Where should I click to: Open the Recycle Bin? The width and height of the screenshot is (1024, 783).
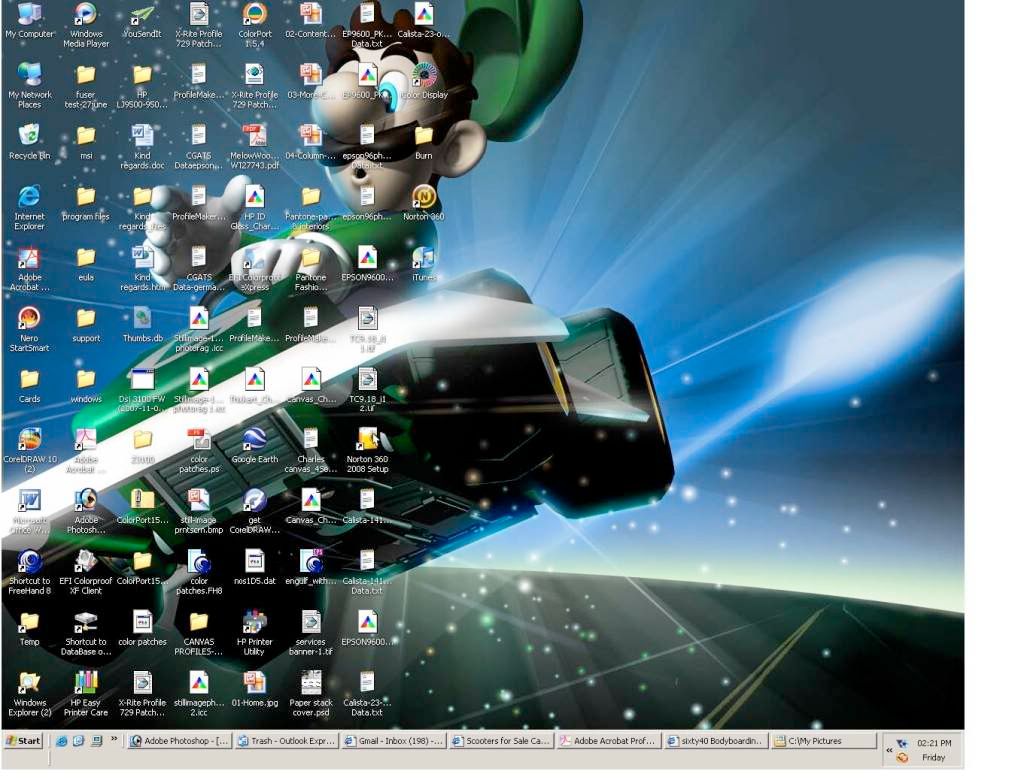(29, 142)
